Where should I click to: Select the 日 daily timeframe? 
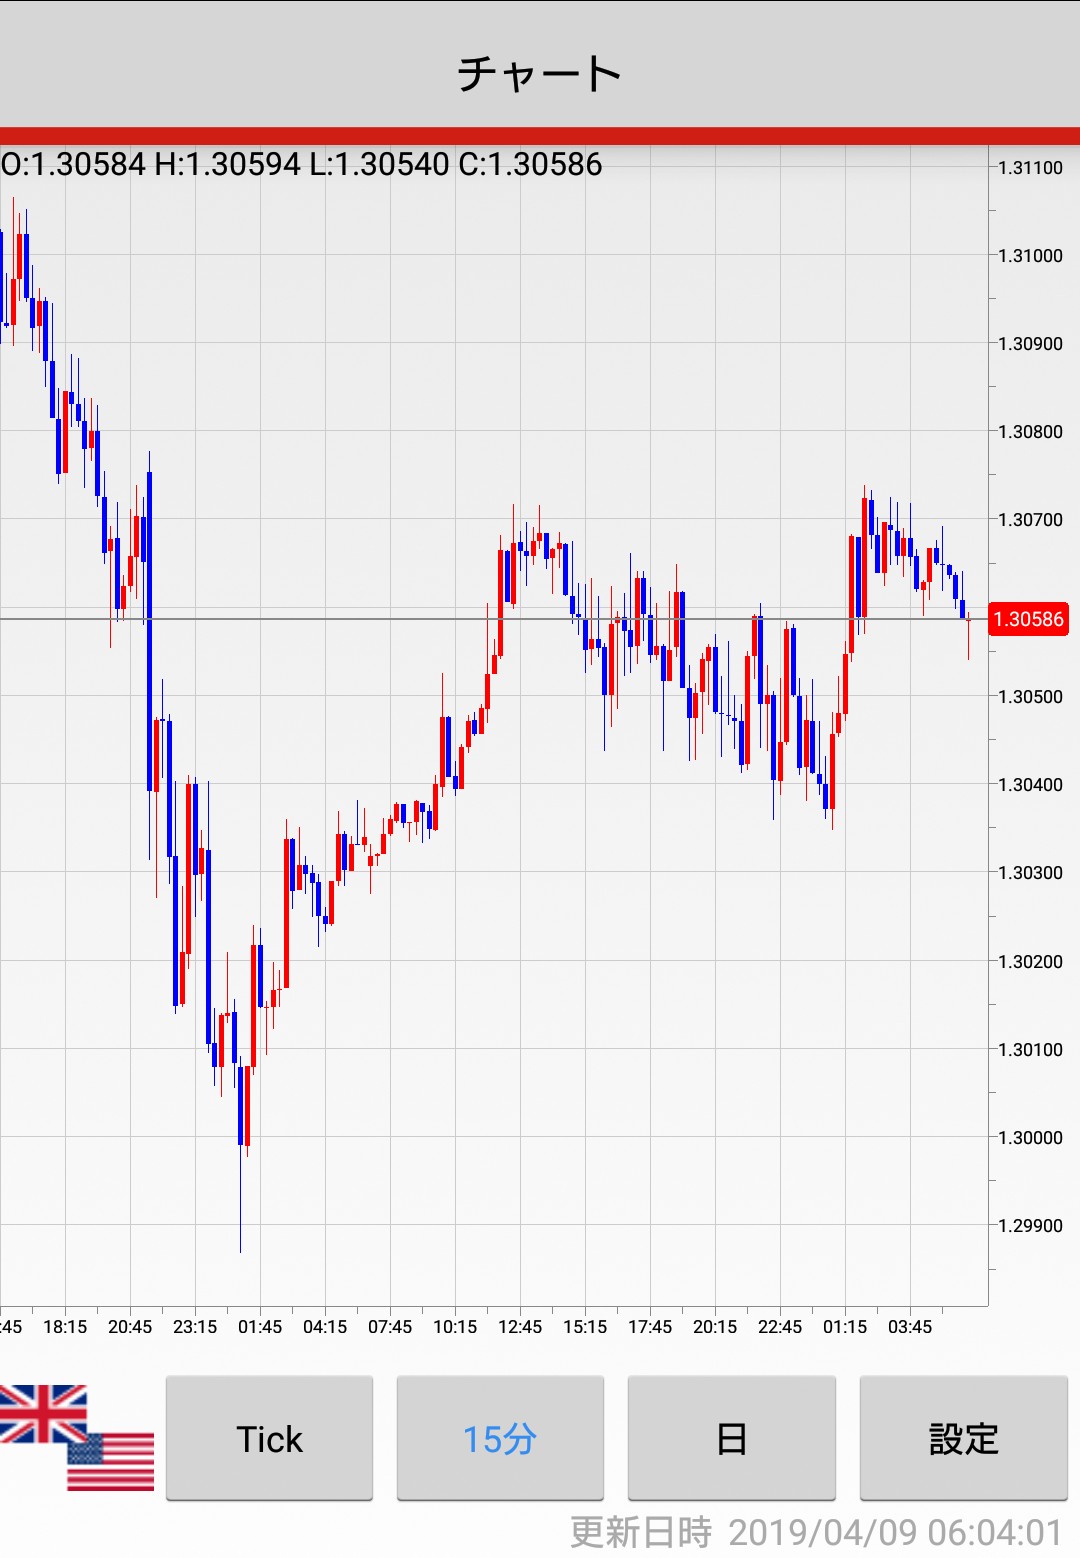(x=731, y=1438)
